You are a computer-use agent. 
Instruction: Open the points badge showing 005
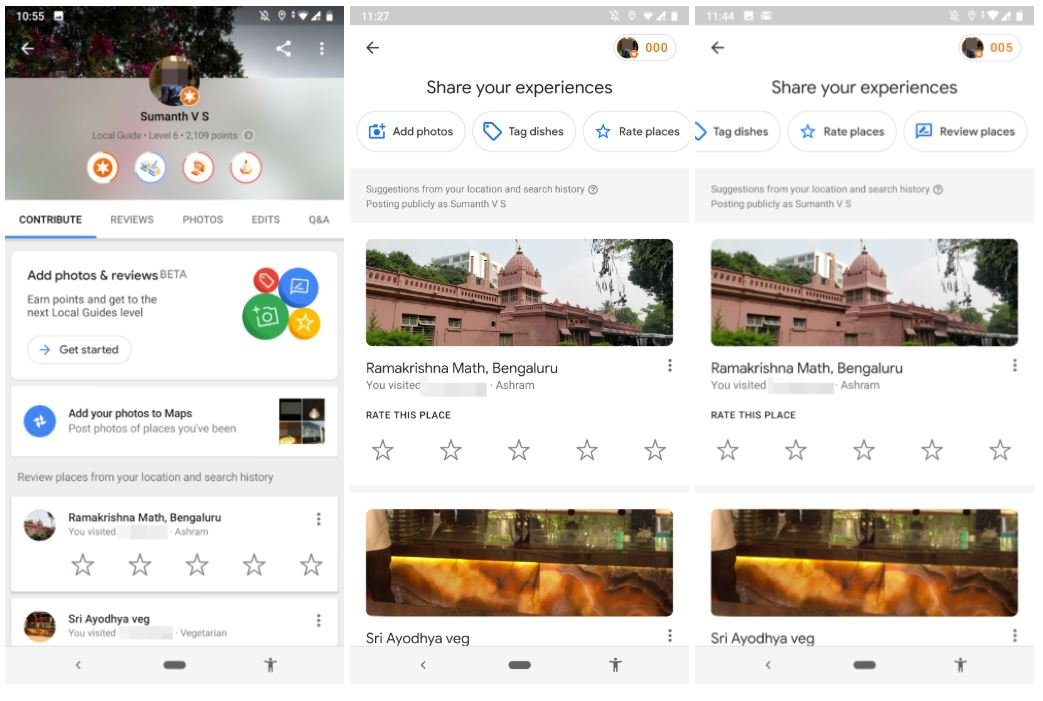point(989,47)
